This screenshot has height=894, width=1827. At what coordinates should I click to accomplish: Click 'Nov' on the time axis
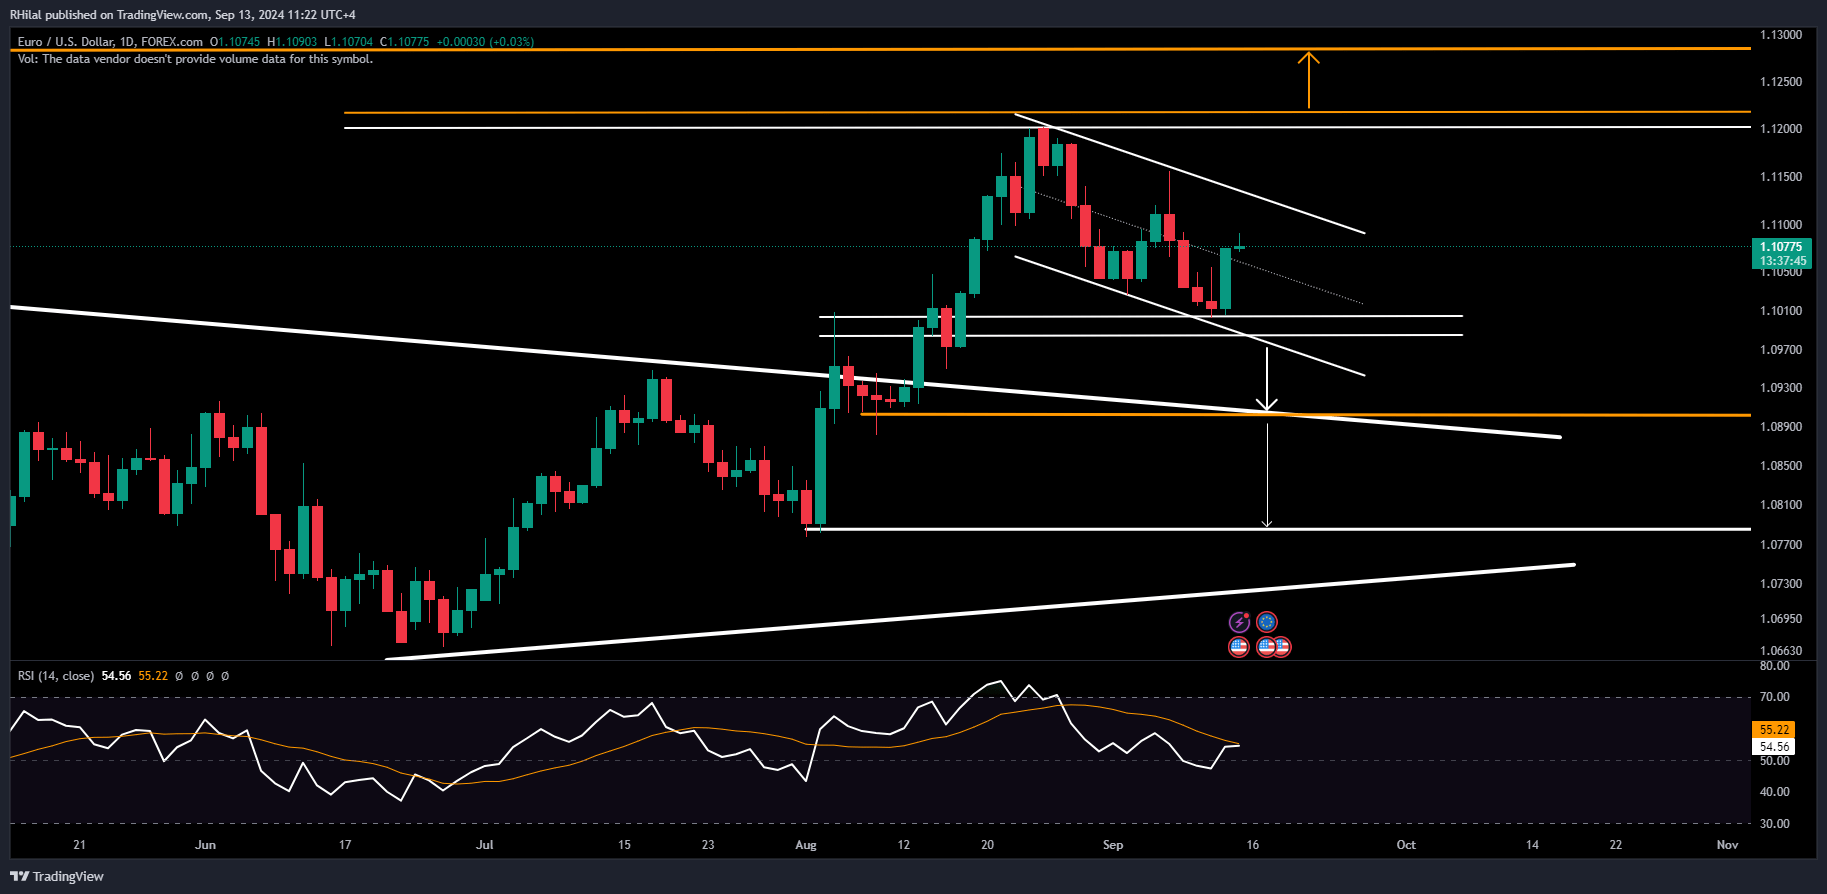click(1727, 845)
